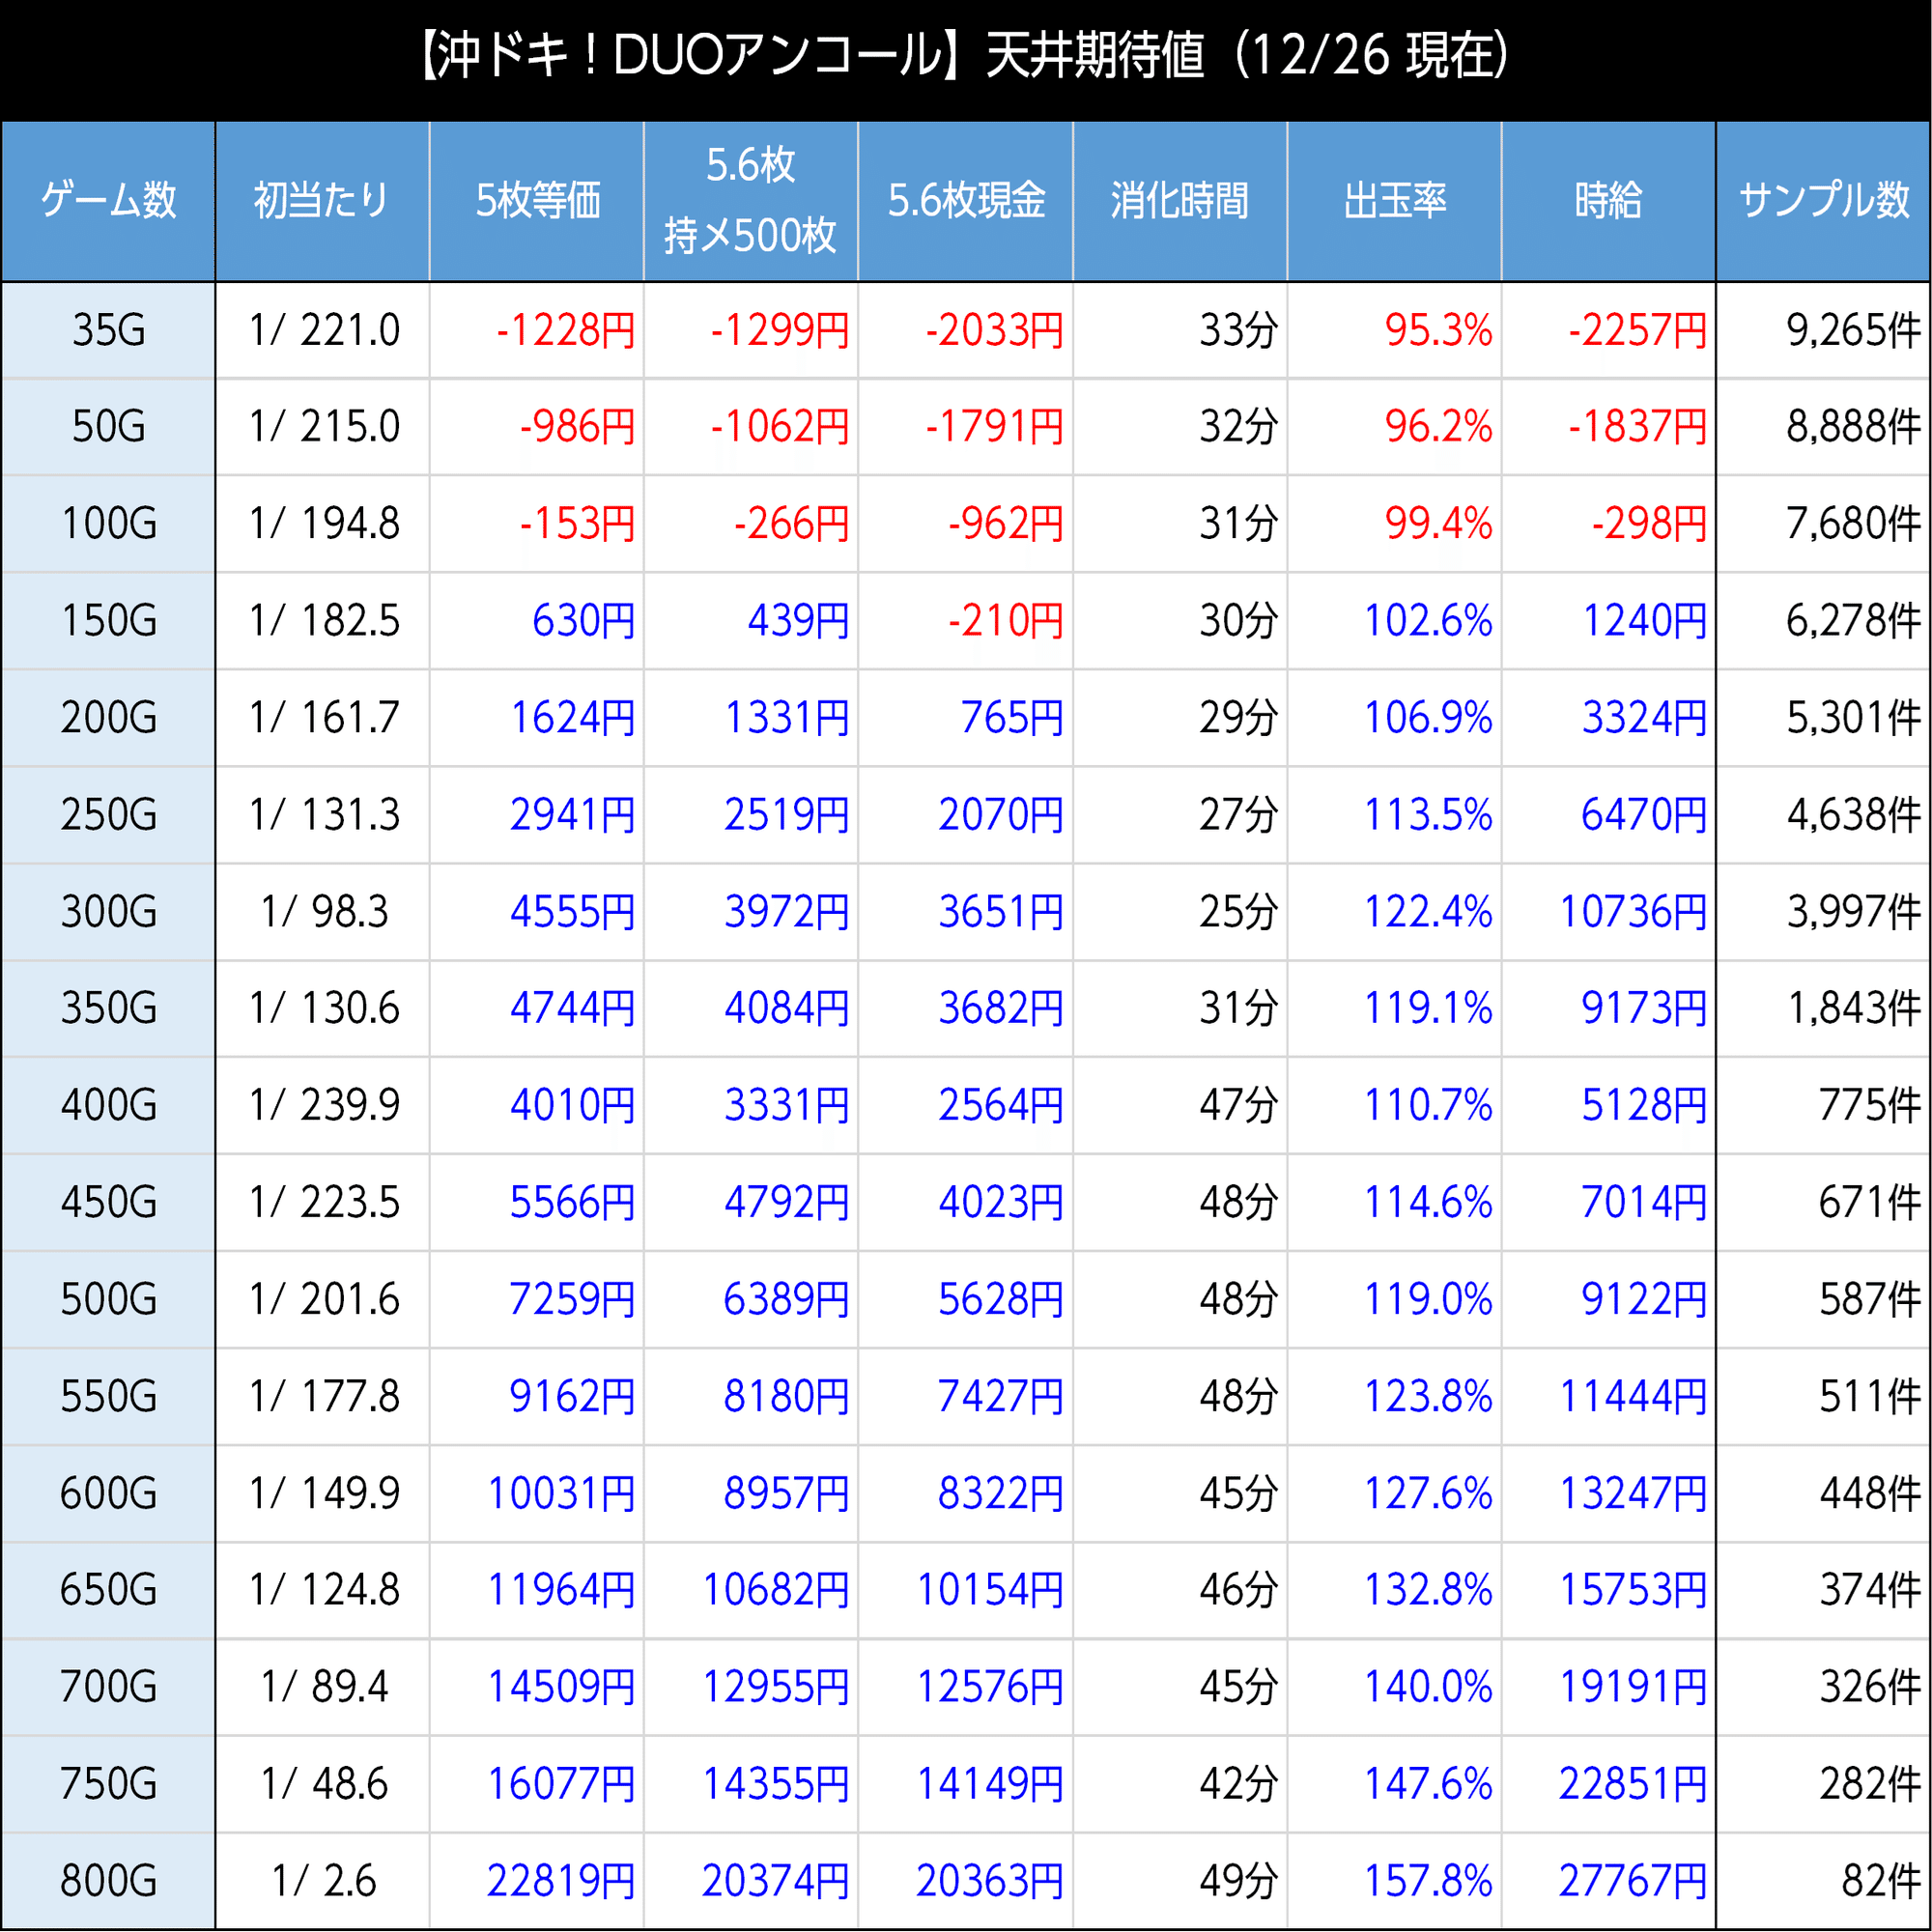Image resolution: width=1932 pixels, height=1932 pixels.
Task: Click the -210円 cell in 150G row
Action: (1004, 621)
